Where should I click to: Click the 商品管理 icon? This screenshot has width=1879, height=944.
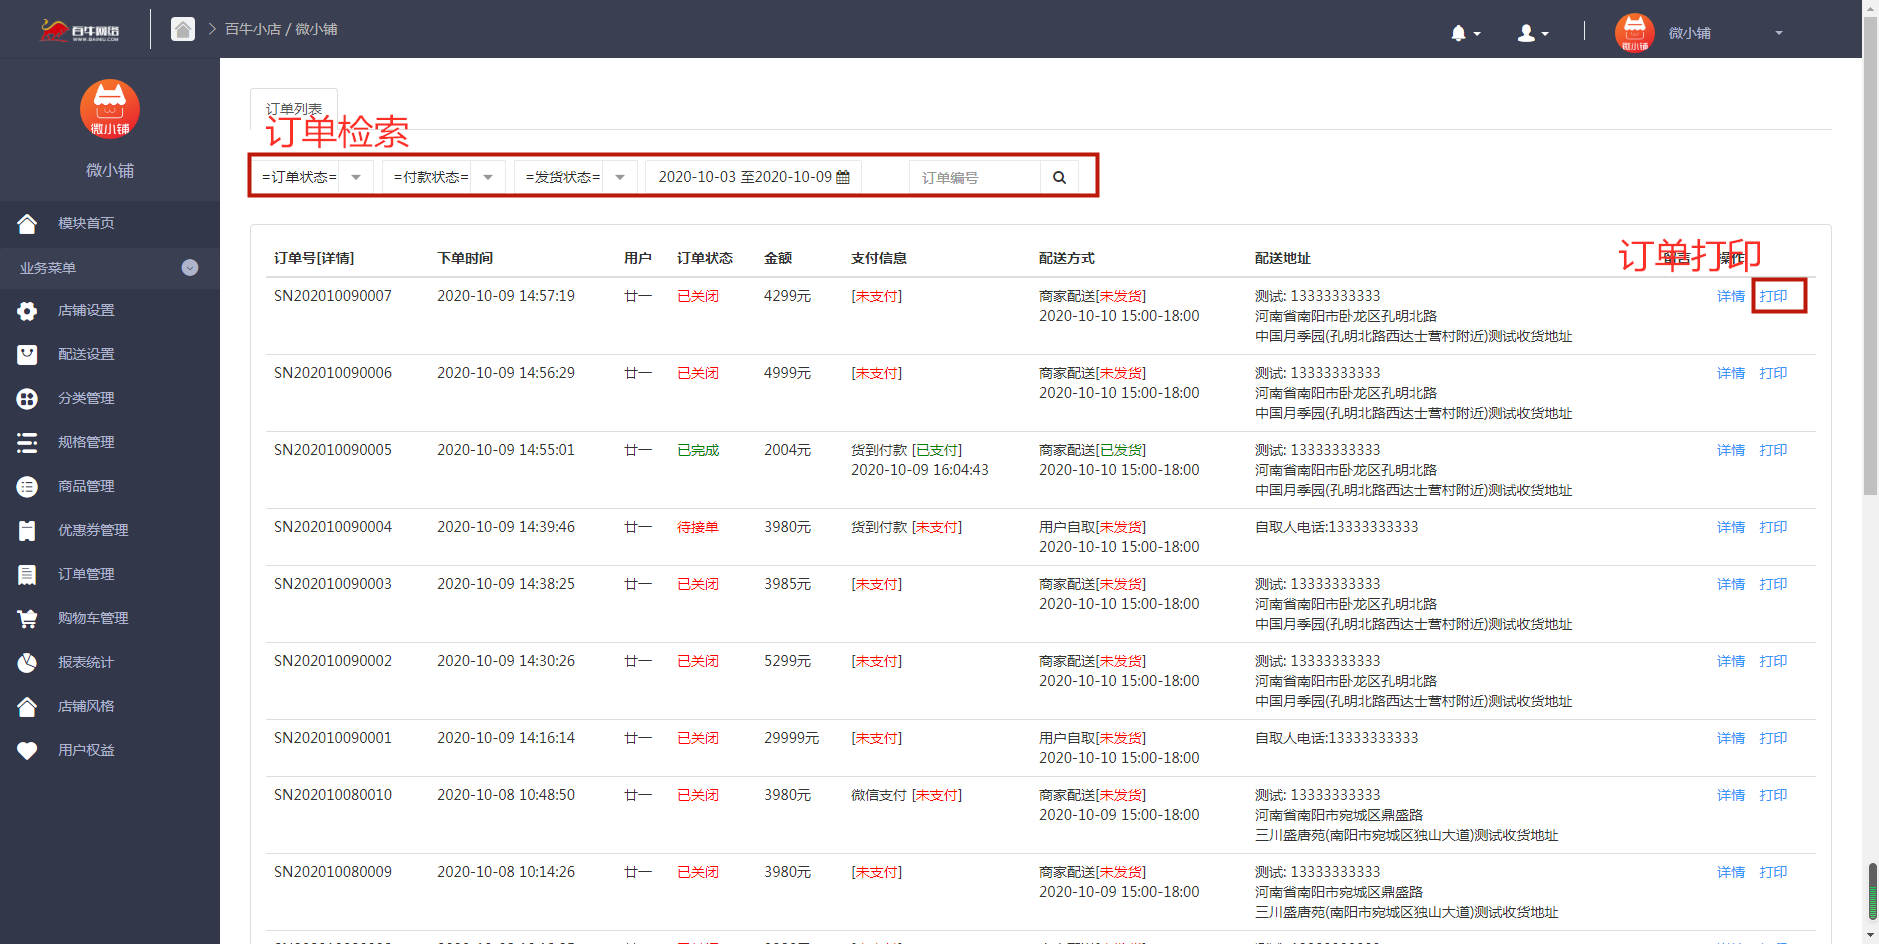(27, 487)
